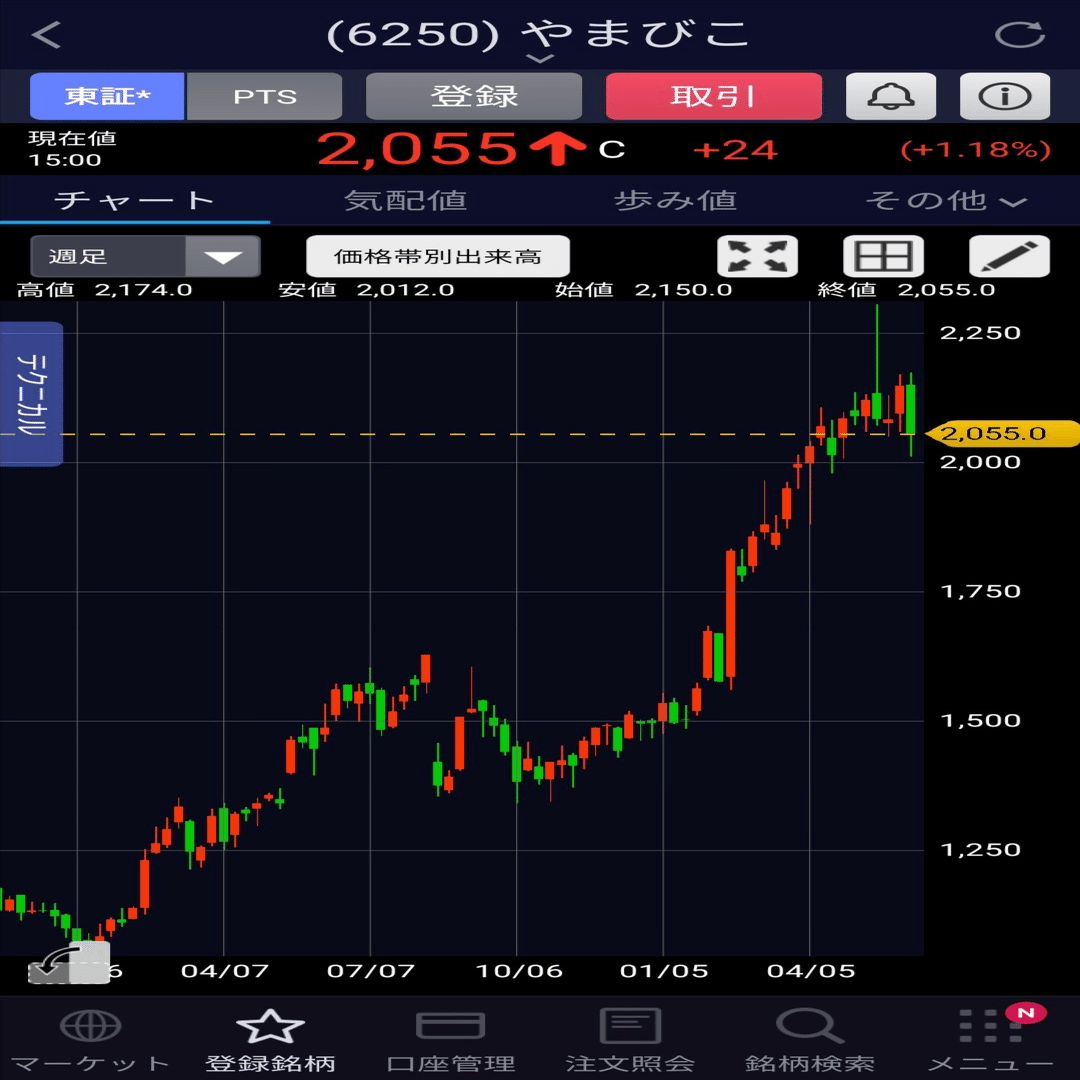The height and width of the screenshot is (1080, 1080).
Task: Click the 現在値 15:00 label
Action: 72,149
